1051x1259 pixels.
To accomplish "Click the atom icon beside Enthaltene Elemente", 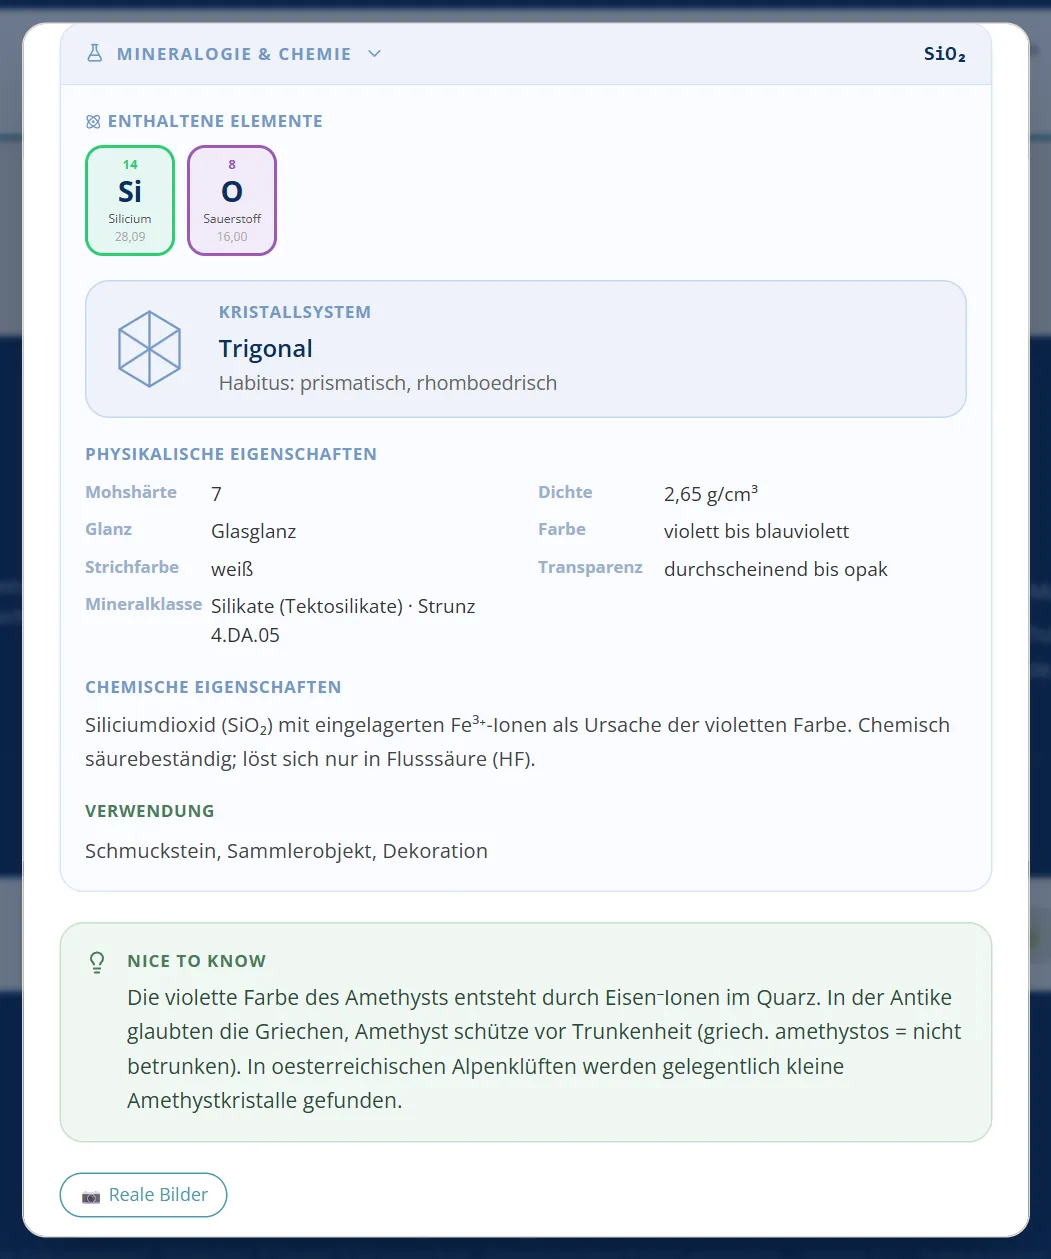I will 93,122.
